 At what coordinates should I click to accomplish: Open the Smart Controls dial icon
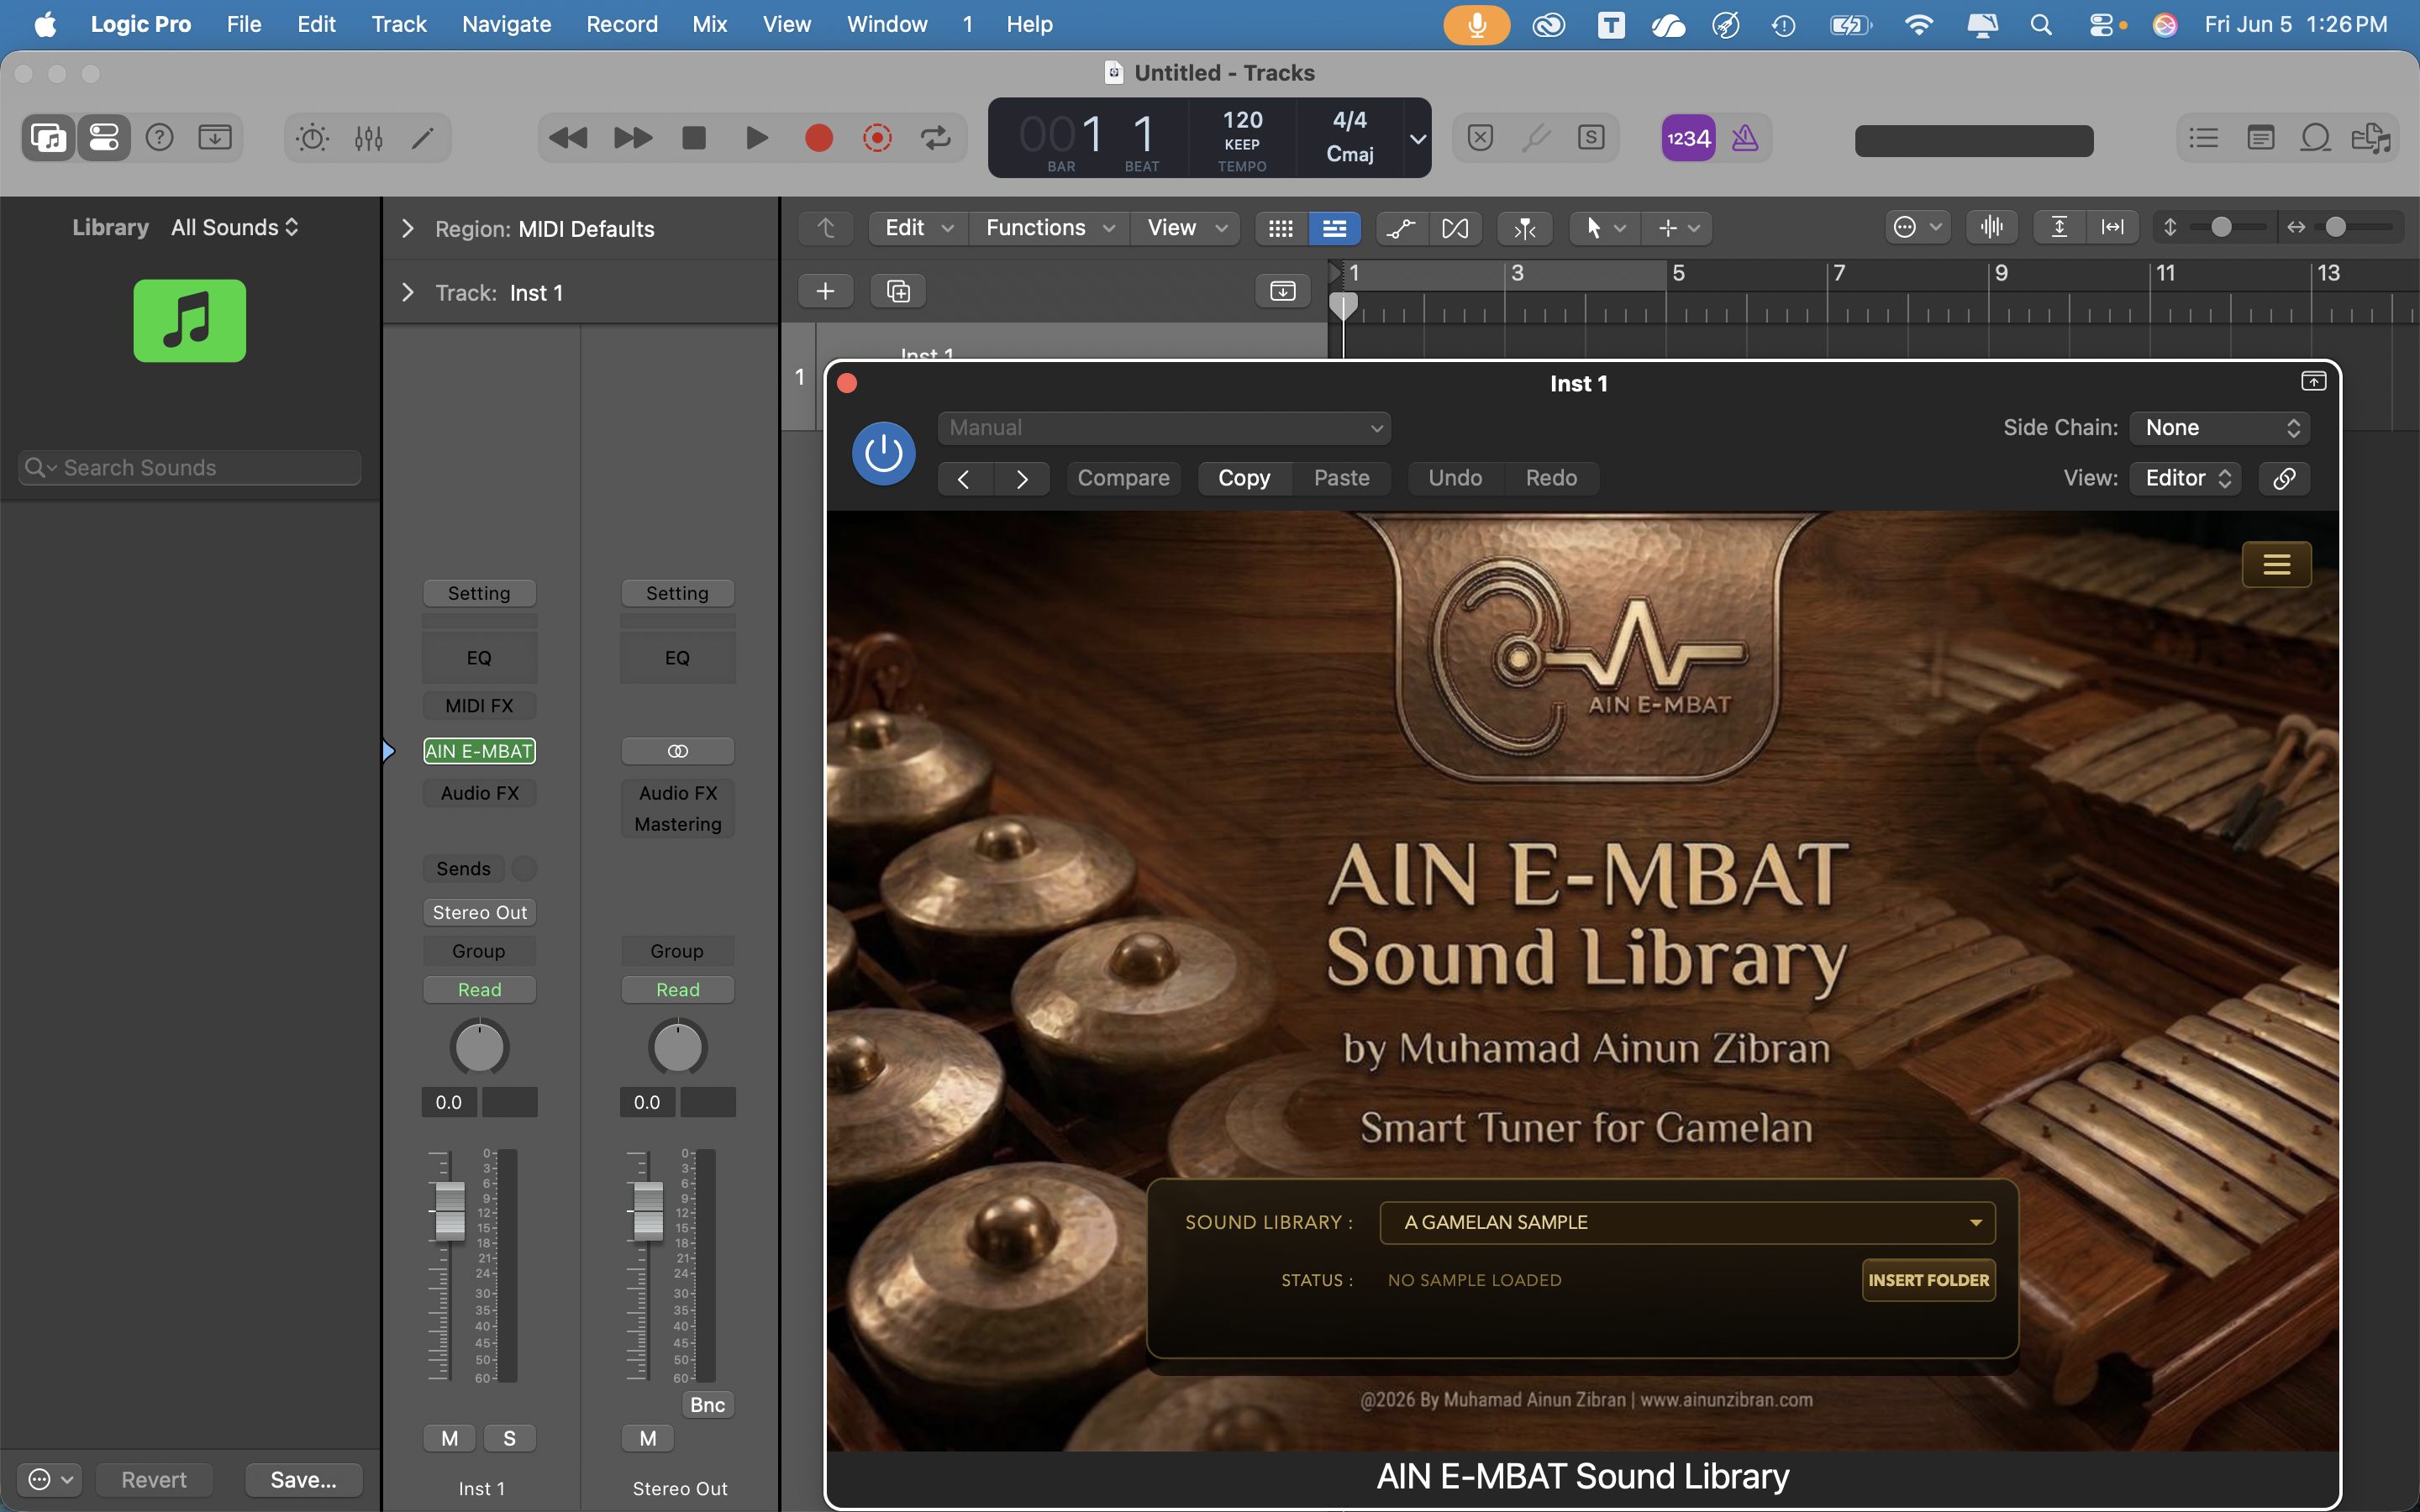point(313,138)
